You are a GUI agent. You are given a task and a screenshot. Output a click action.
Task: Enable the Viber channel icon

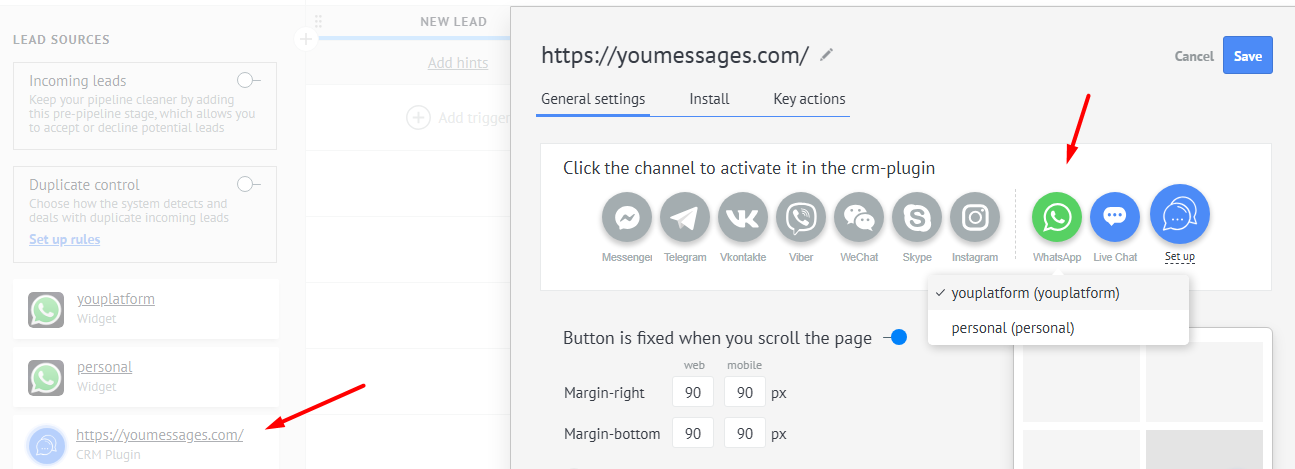[801, 218]
